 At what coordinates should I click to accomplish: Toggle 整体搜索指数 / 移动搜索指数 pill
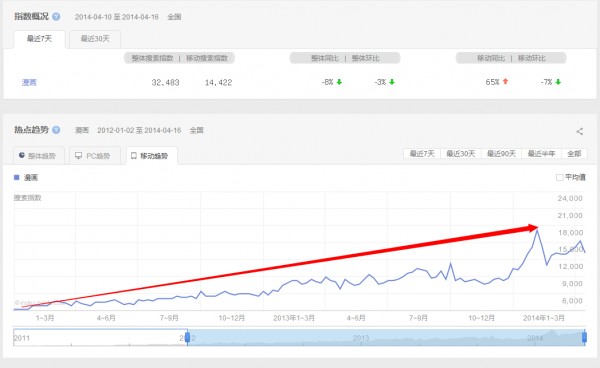click(179, 58)
